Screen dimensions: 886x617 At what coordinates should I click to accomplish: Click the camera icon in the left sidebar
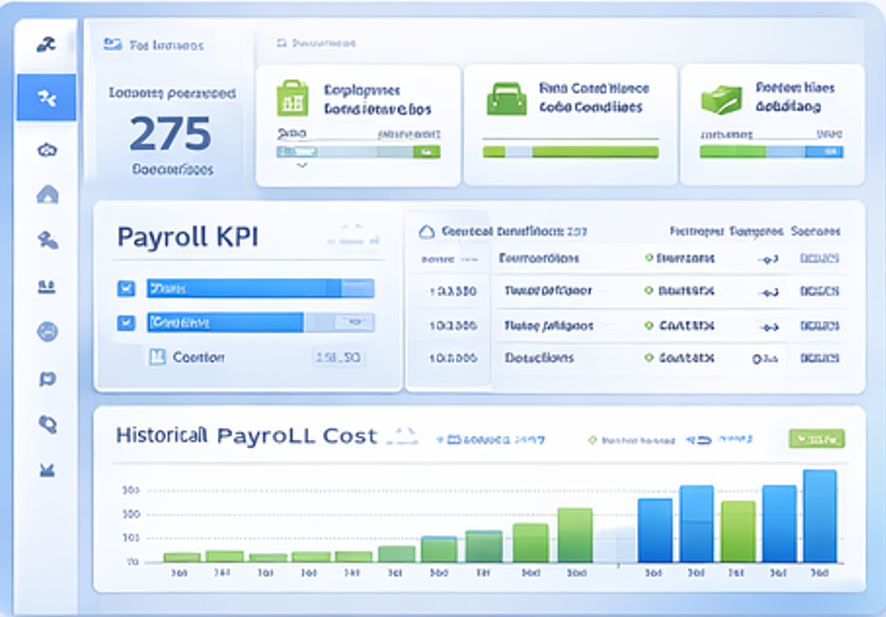[x=46, y=150]
